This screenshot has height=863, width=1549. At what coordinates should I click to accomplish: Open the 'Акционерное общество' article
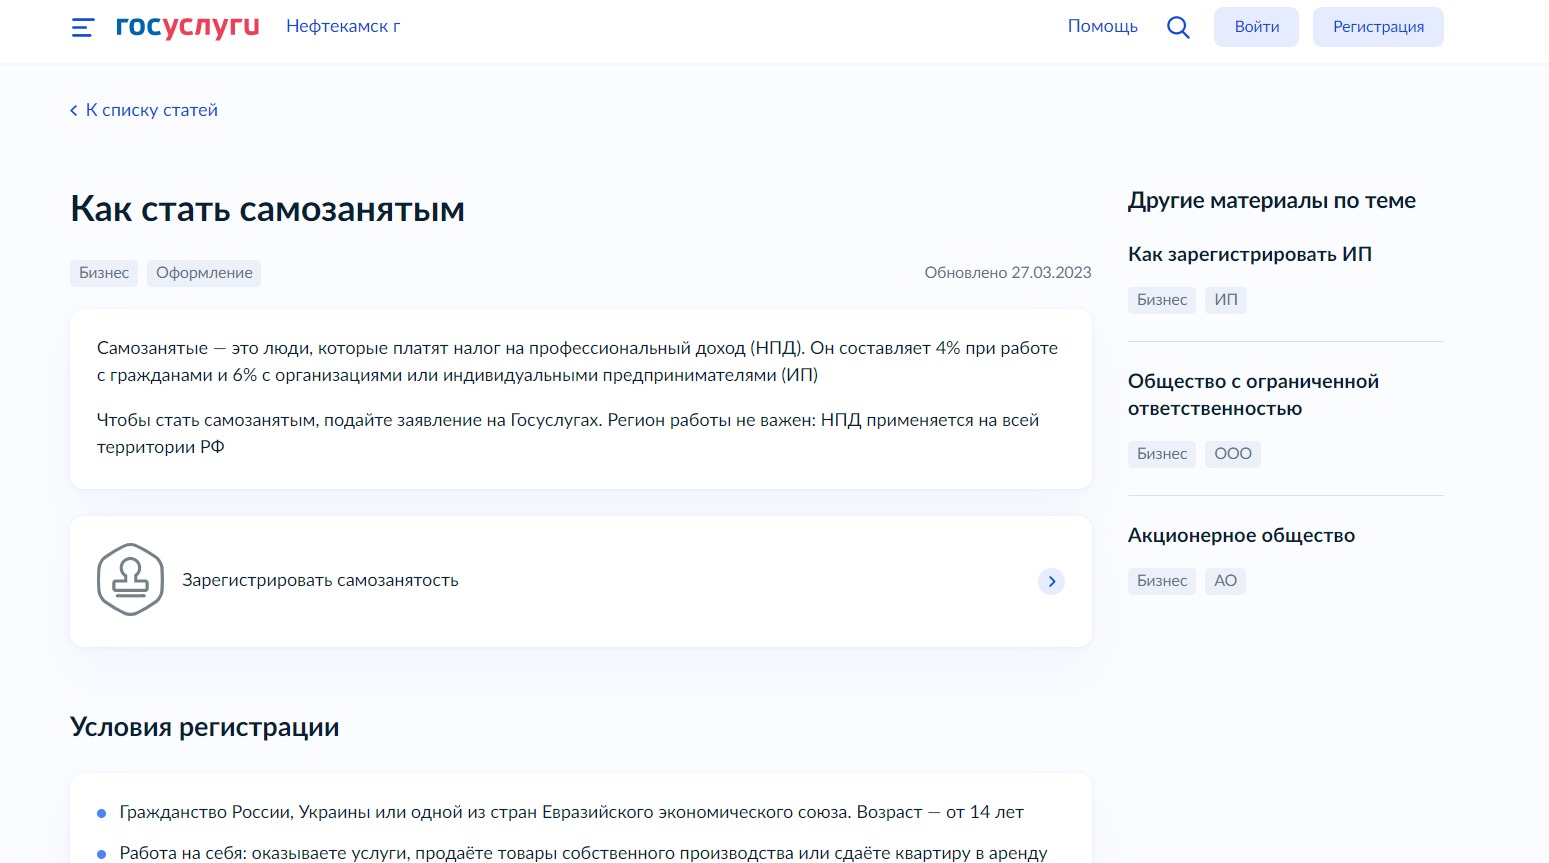1241,535
